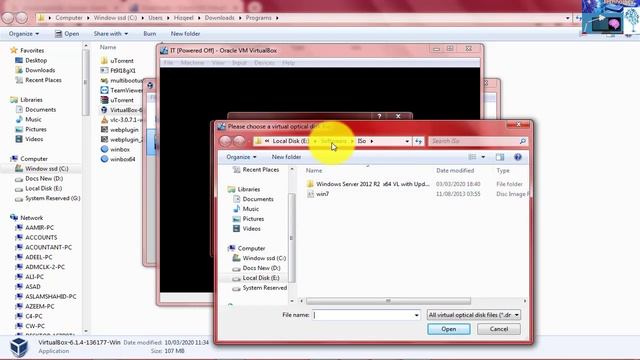The image size is (640, 360).
Task: Open the Devices menu in VirtualBox window
Action: (x=264, y=62)
